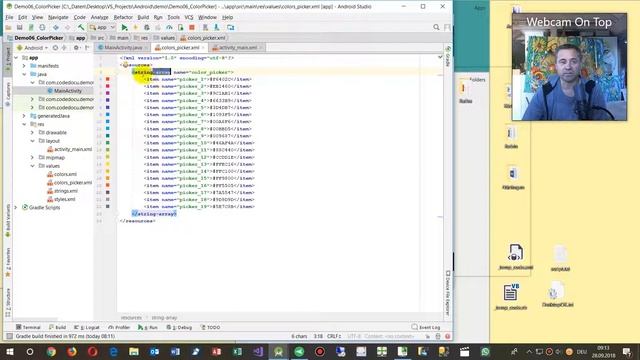Screen dimensions: 640x360
Task: Click Collapse All icon in Project panel
Action: (x=64, y=48)
